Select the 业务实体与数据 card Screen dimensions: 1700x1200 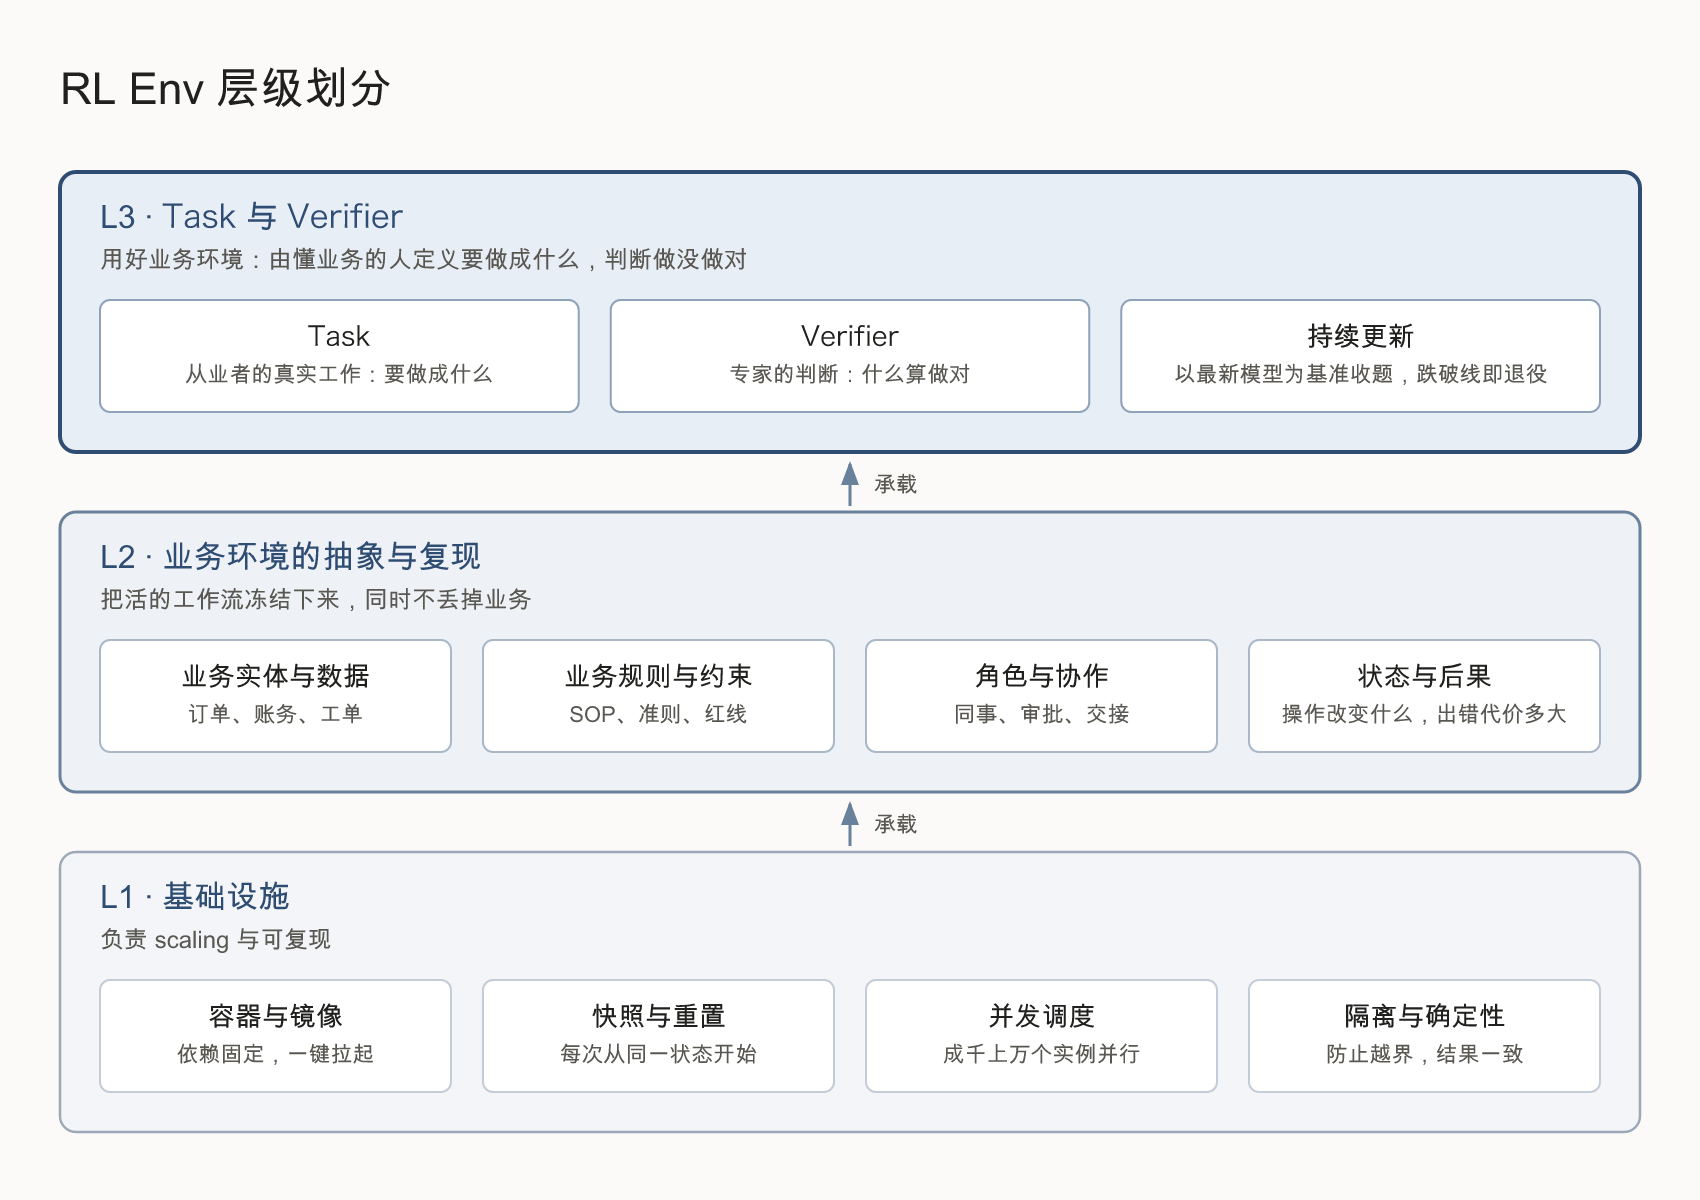pos(275,696)
